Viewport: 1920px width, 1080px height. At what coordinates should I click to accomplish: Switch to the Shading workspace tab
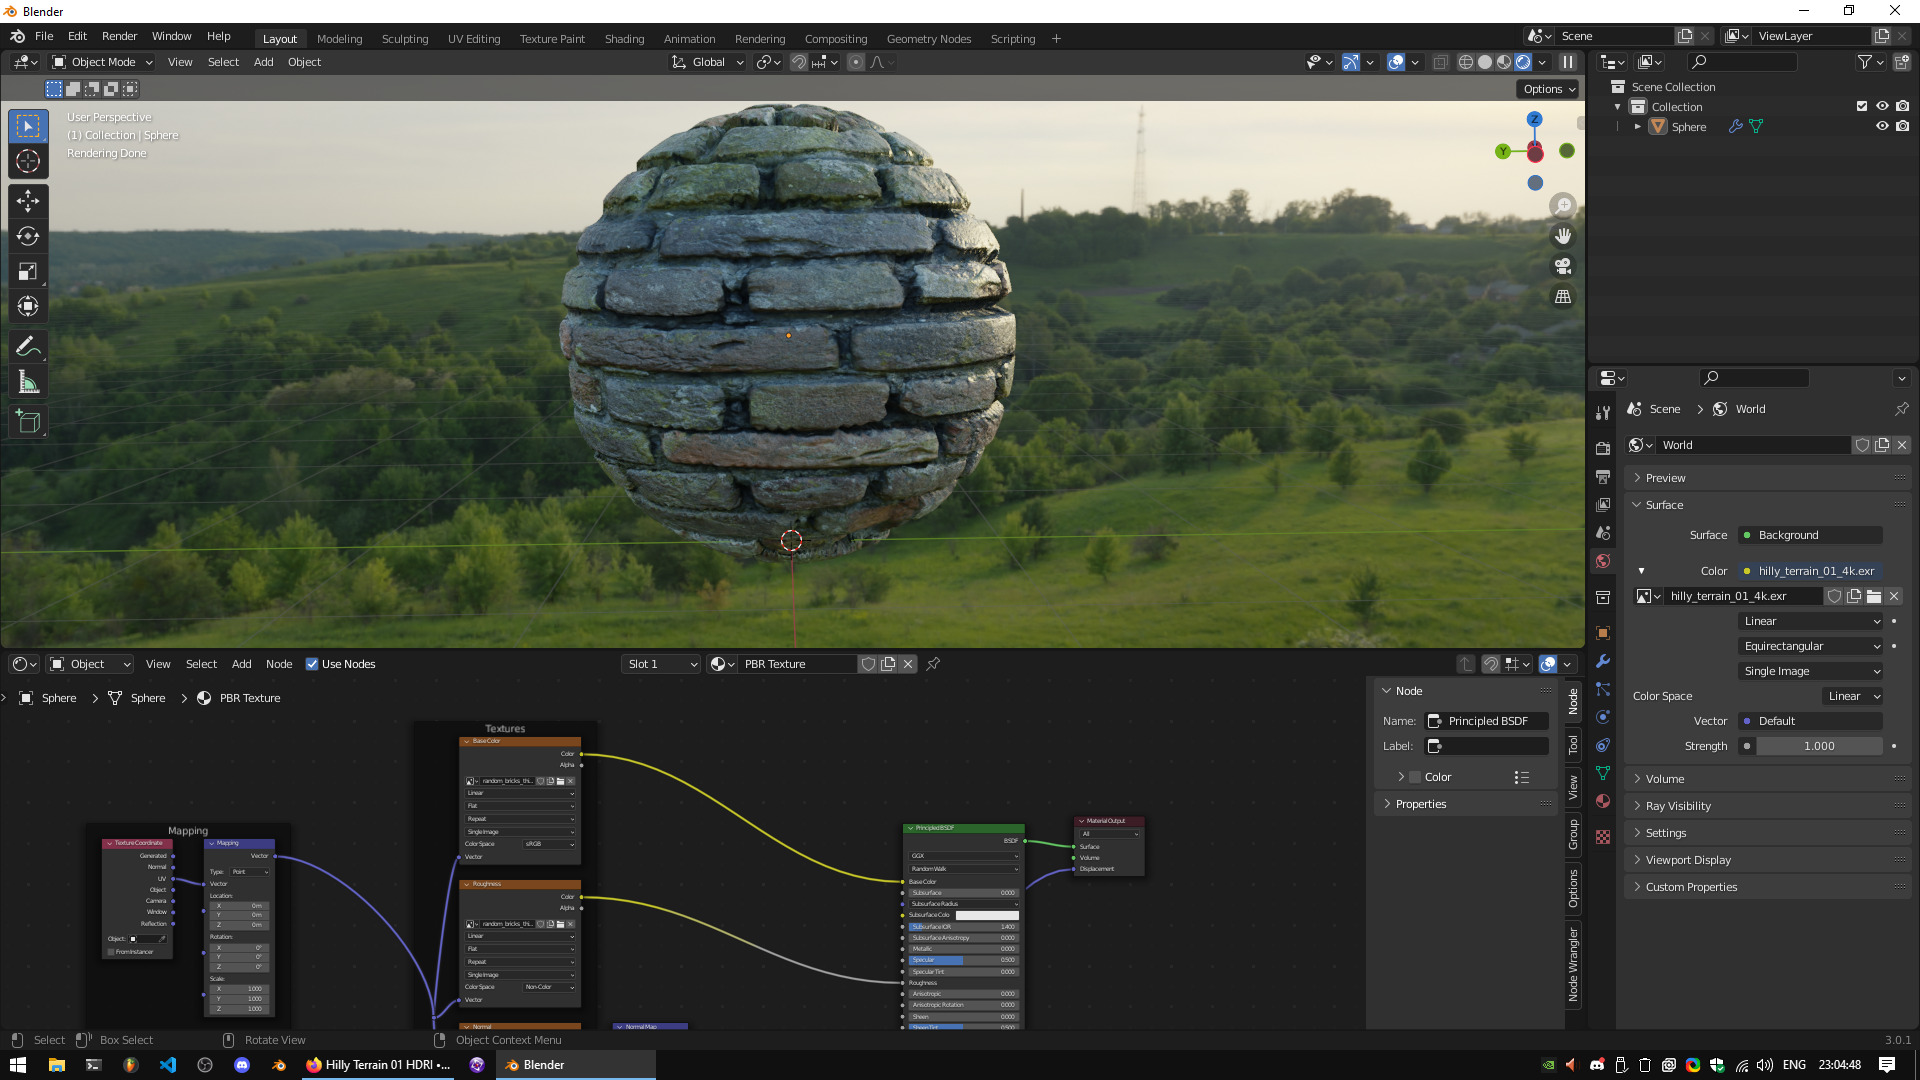coord(624,39)
